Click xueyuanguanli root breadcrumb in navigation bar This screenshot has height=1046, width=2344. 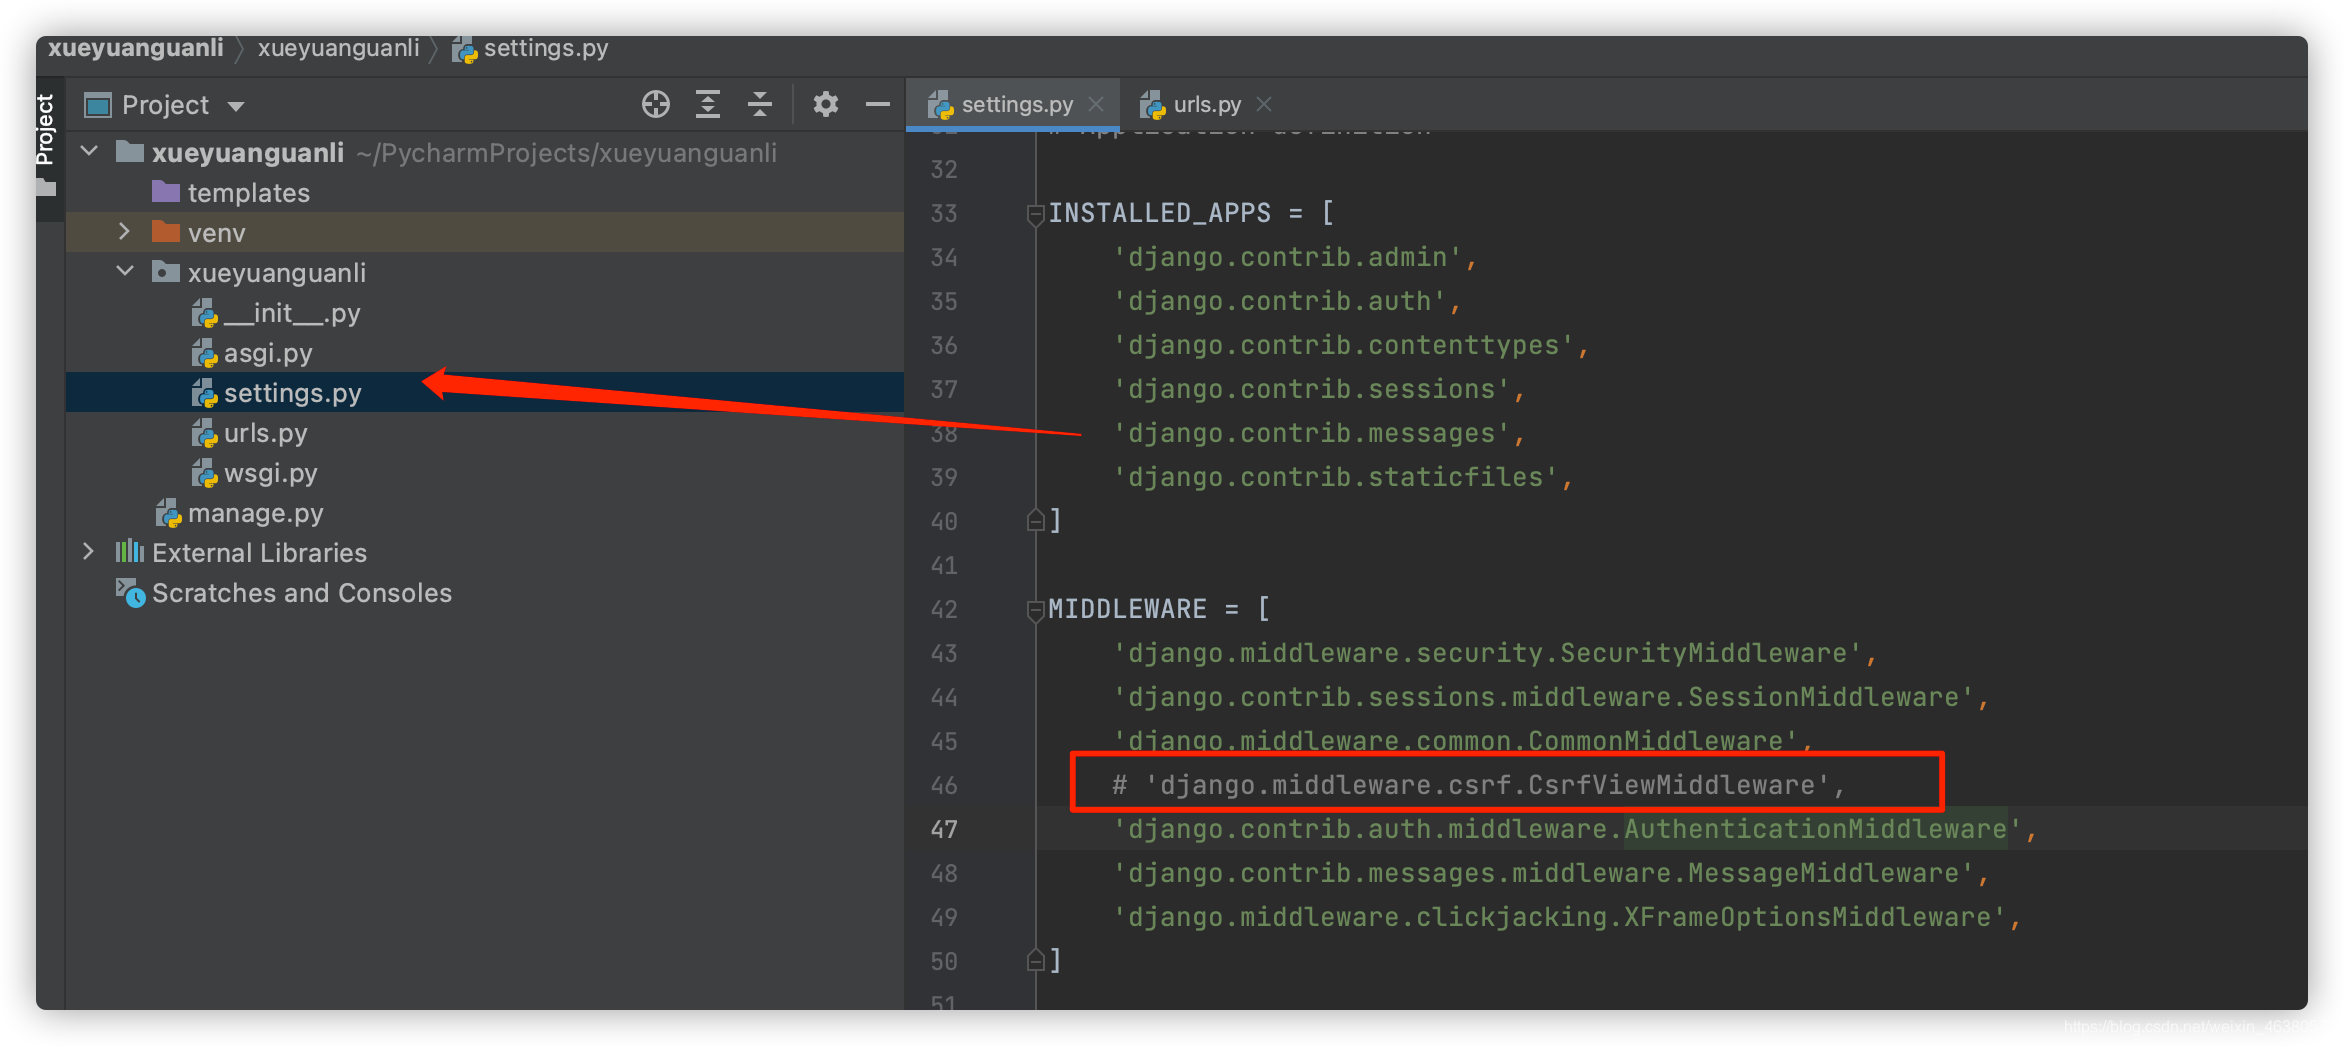tap(135, 48)
